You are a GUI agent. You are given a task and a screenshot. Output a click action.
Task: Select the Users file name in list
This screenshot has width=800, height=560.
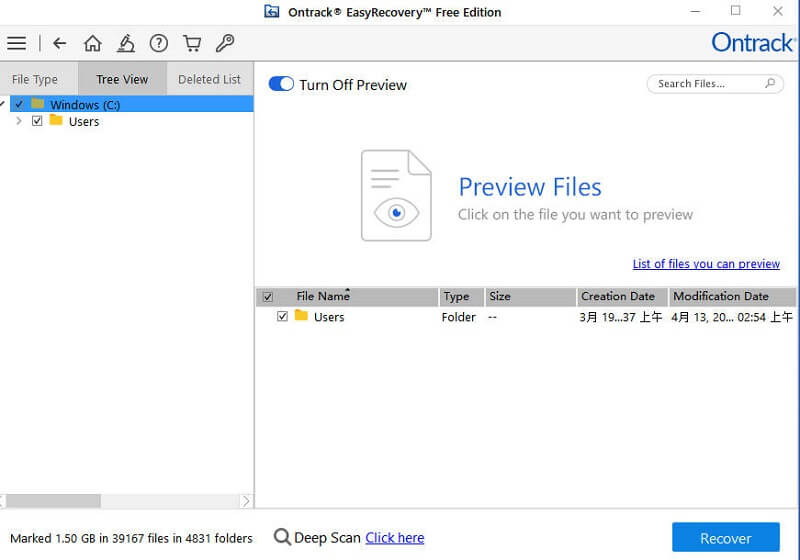pos(329,317)
